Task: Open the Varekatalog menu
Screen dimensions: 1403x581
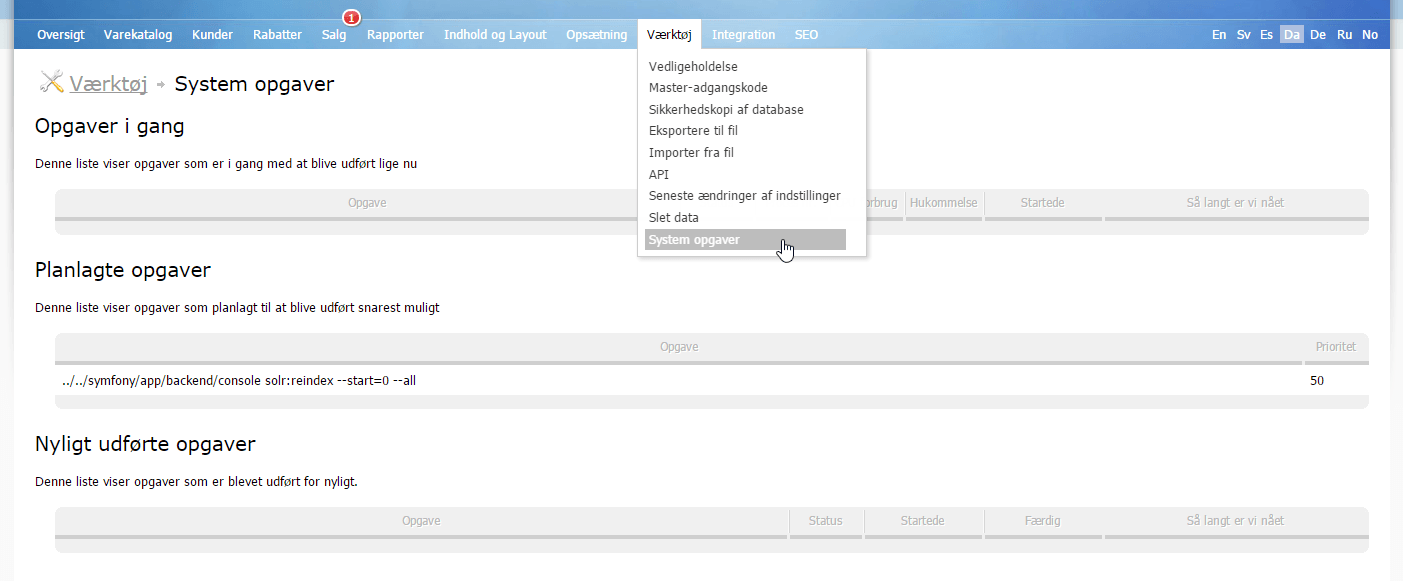Action: pos(138,34)
